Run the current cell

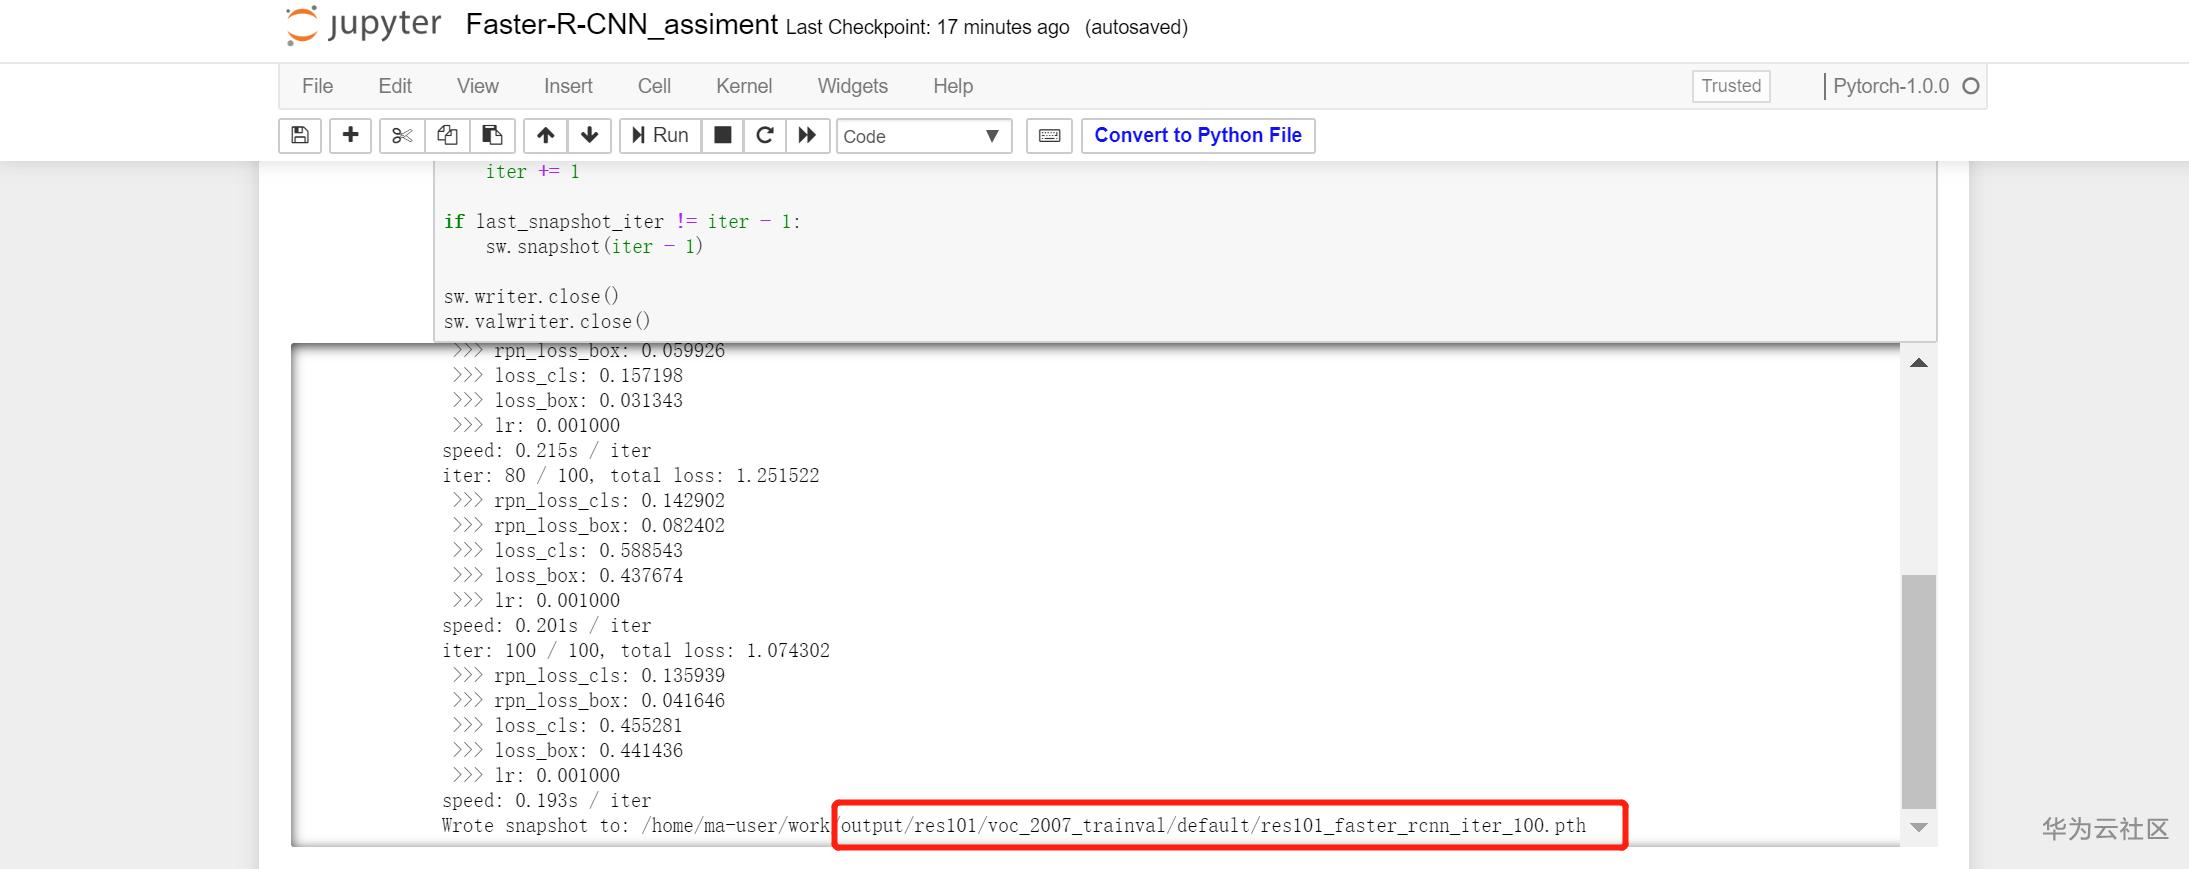point(660,135)
